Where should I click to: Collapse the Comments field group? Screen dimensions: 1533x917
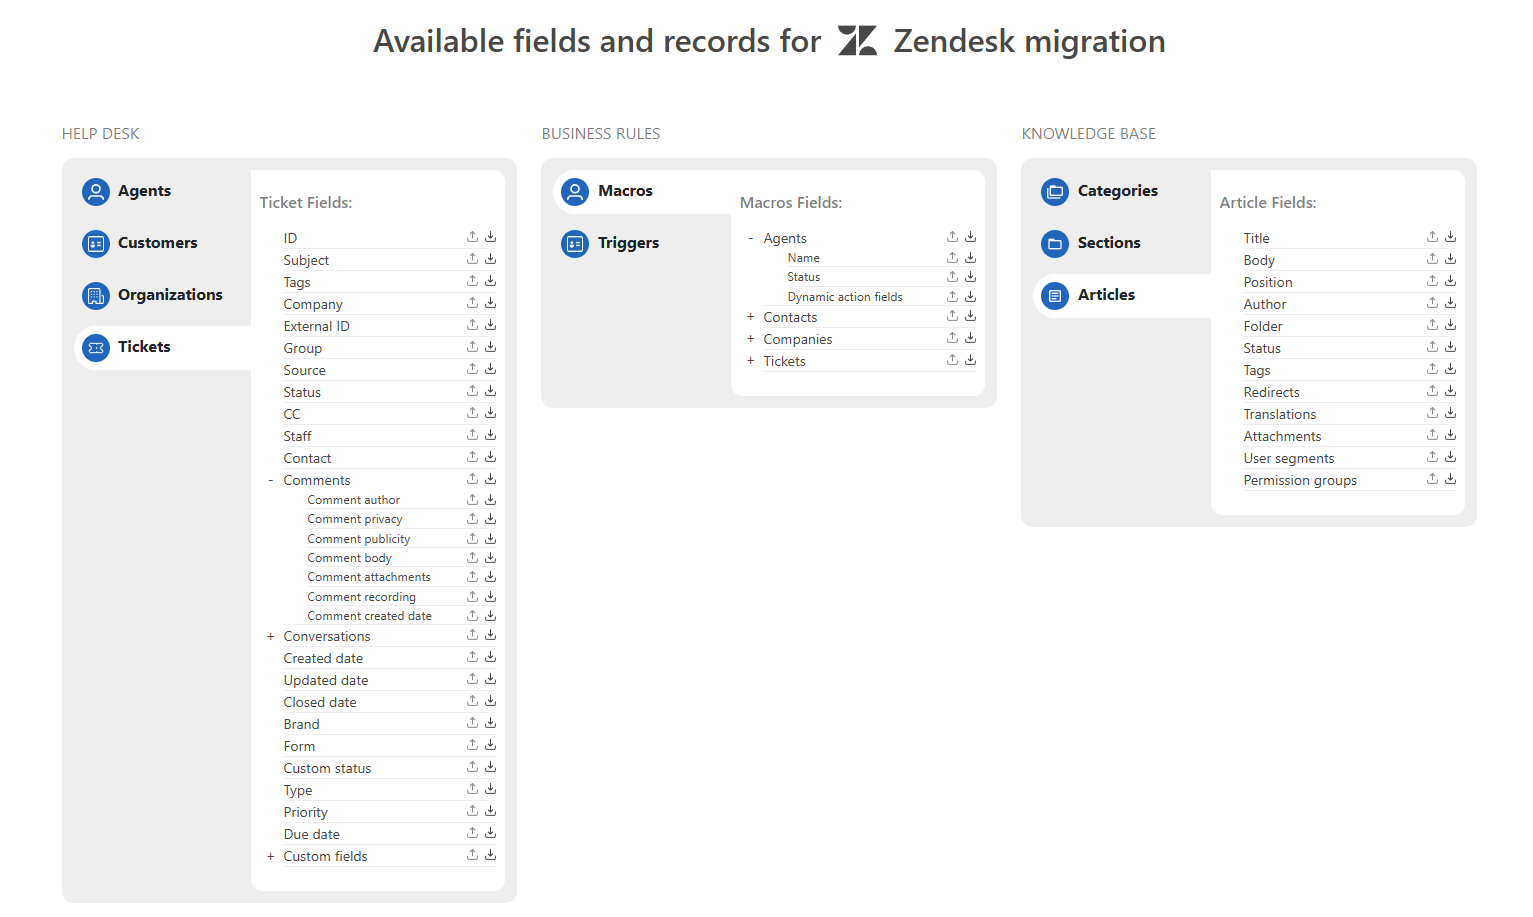pyautogui.click(x=271, y=480)
